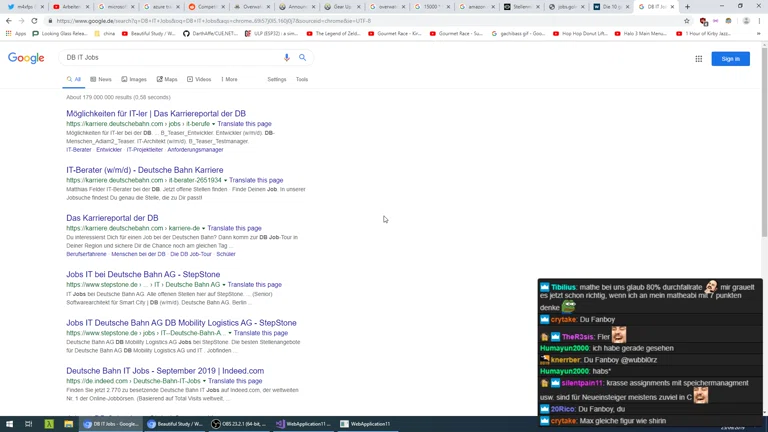Image resolution: width=768 pixels, height=432 pixels.
Task: Switch to the News results tab
Action: pos(101,79)
